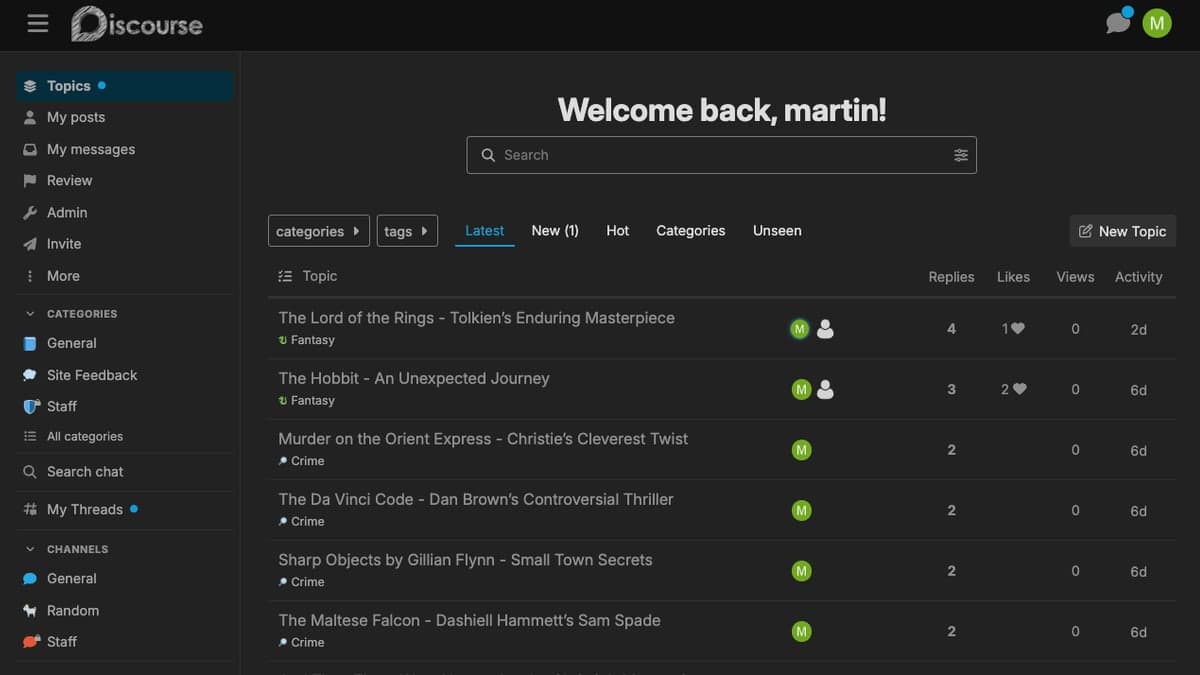Click the Discourse logo

pos(137,24)
